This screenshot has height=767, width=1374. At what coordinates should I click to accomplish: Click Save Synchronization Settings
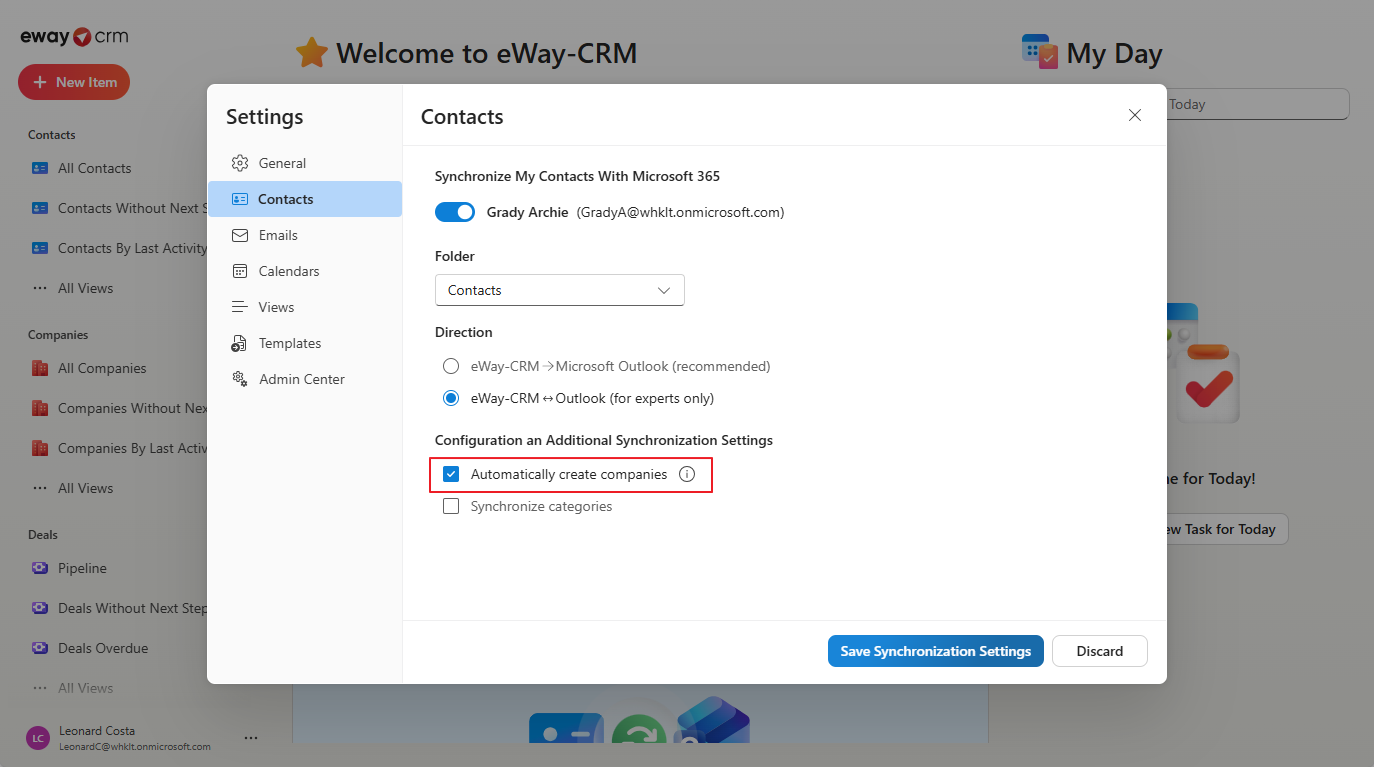936,651
